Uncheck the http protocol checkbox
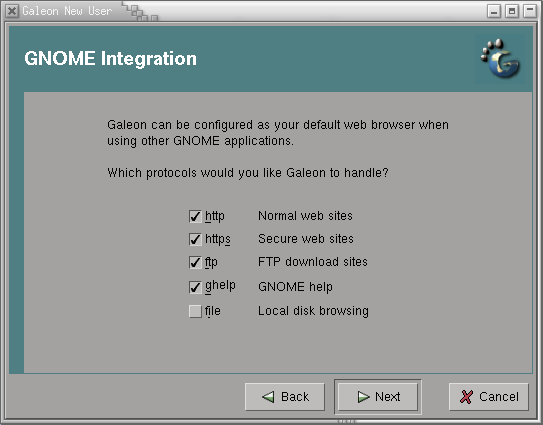543x425 pixels. point(195,216)
